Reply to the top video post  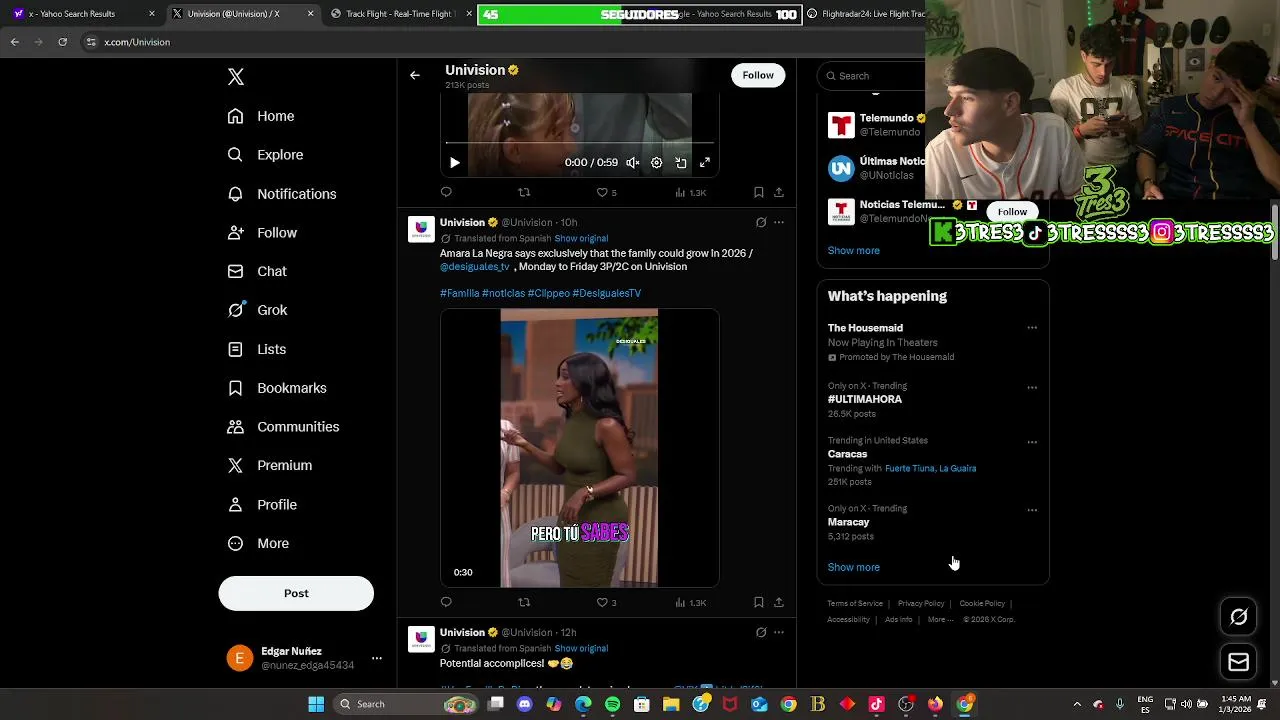(446, 192)
